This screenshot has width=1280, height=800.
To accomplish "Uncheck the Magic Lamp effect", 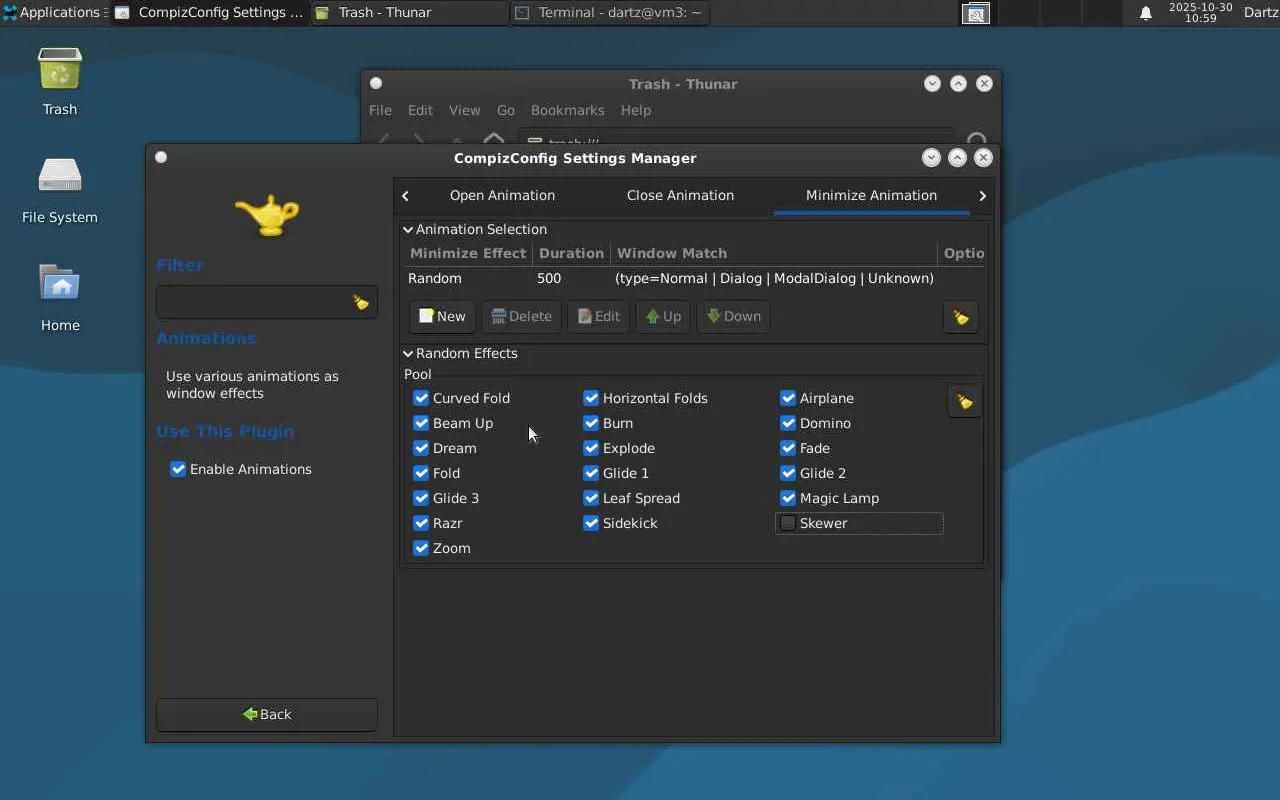I will (788, 498).
